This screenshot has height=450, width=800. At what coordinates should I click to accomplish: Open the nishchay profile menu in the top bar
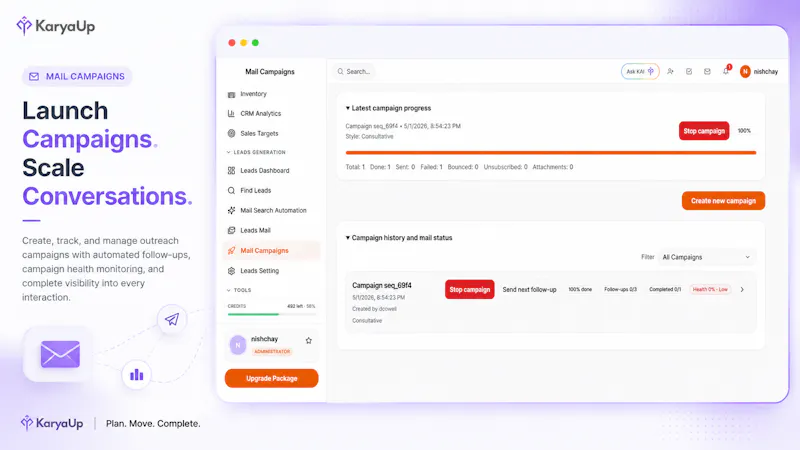(759, 72)
